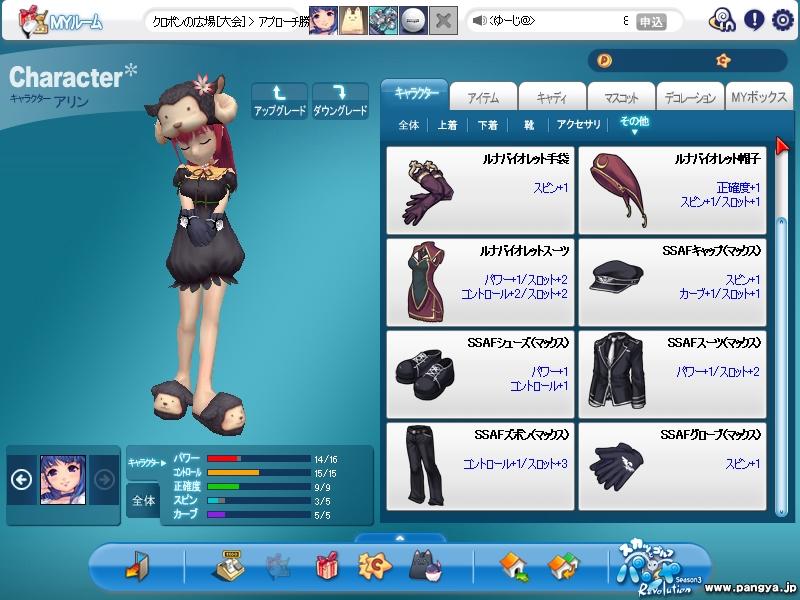Select the 全体 stats label

tap(143, 501)
